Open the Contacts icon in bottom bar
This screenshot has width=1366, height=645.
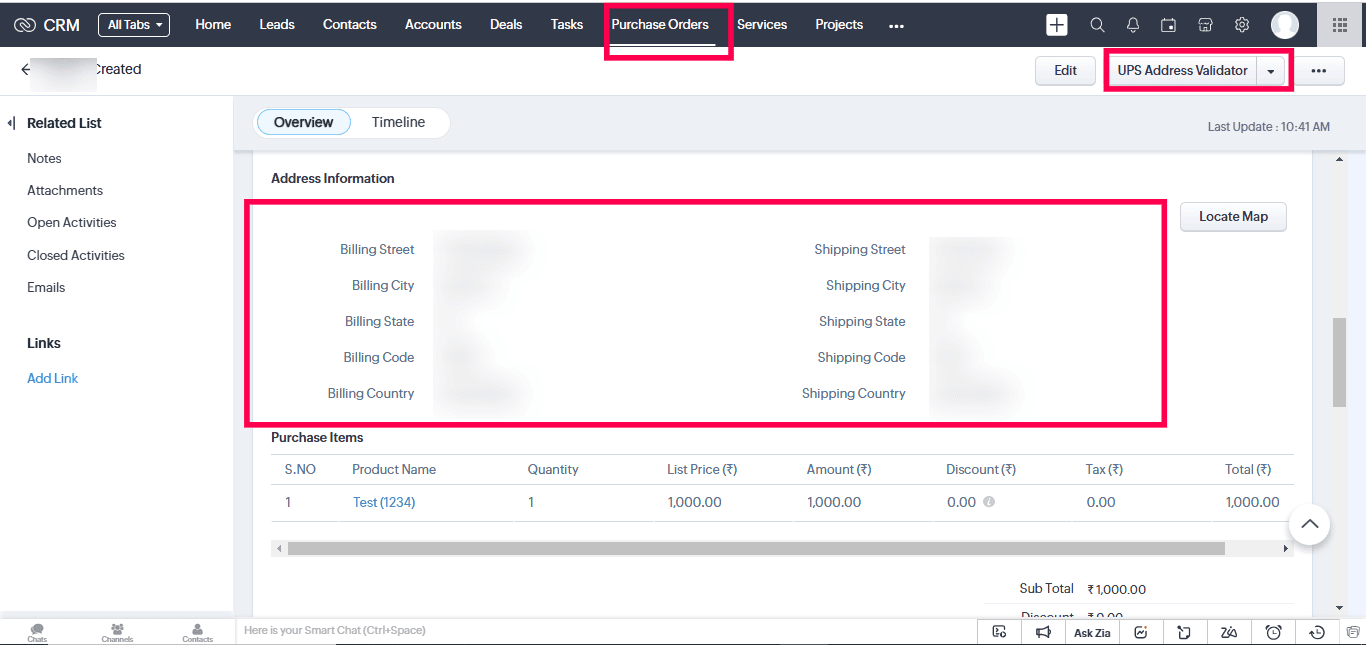pyautogui.click(x=197, y=632)
